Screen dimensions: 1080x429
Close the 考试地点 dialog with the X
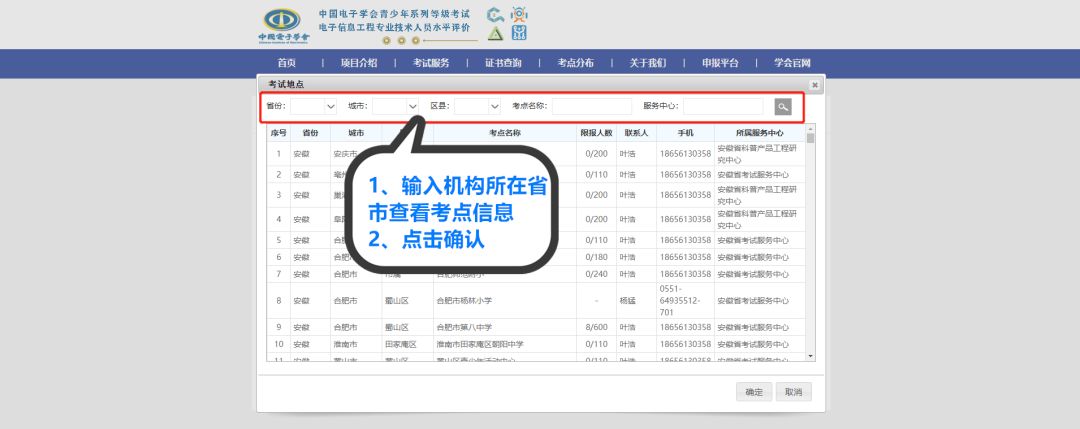click(815, 85)
